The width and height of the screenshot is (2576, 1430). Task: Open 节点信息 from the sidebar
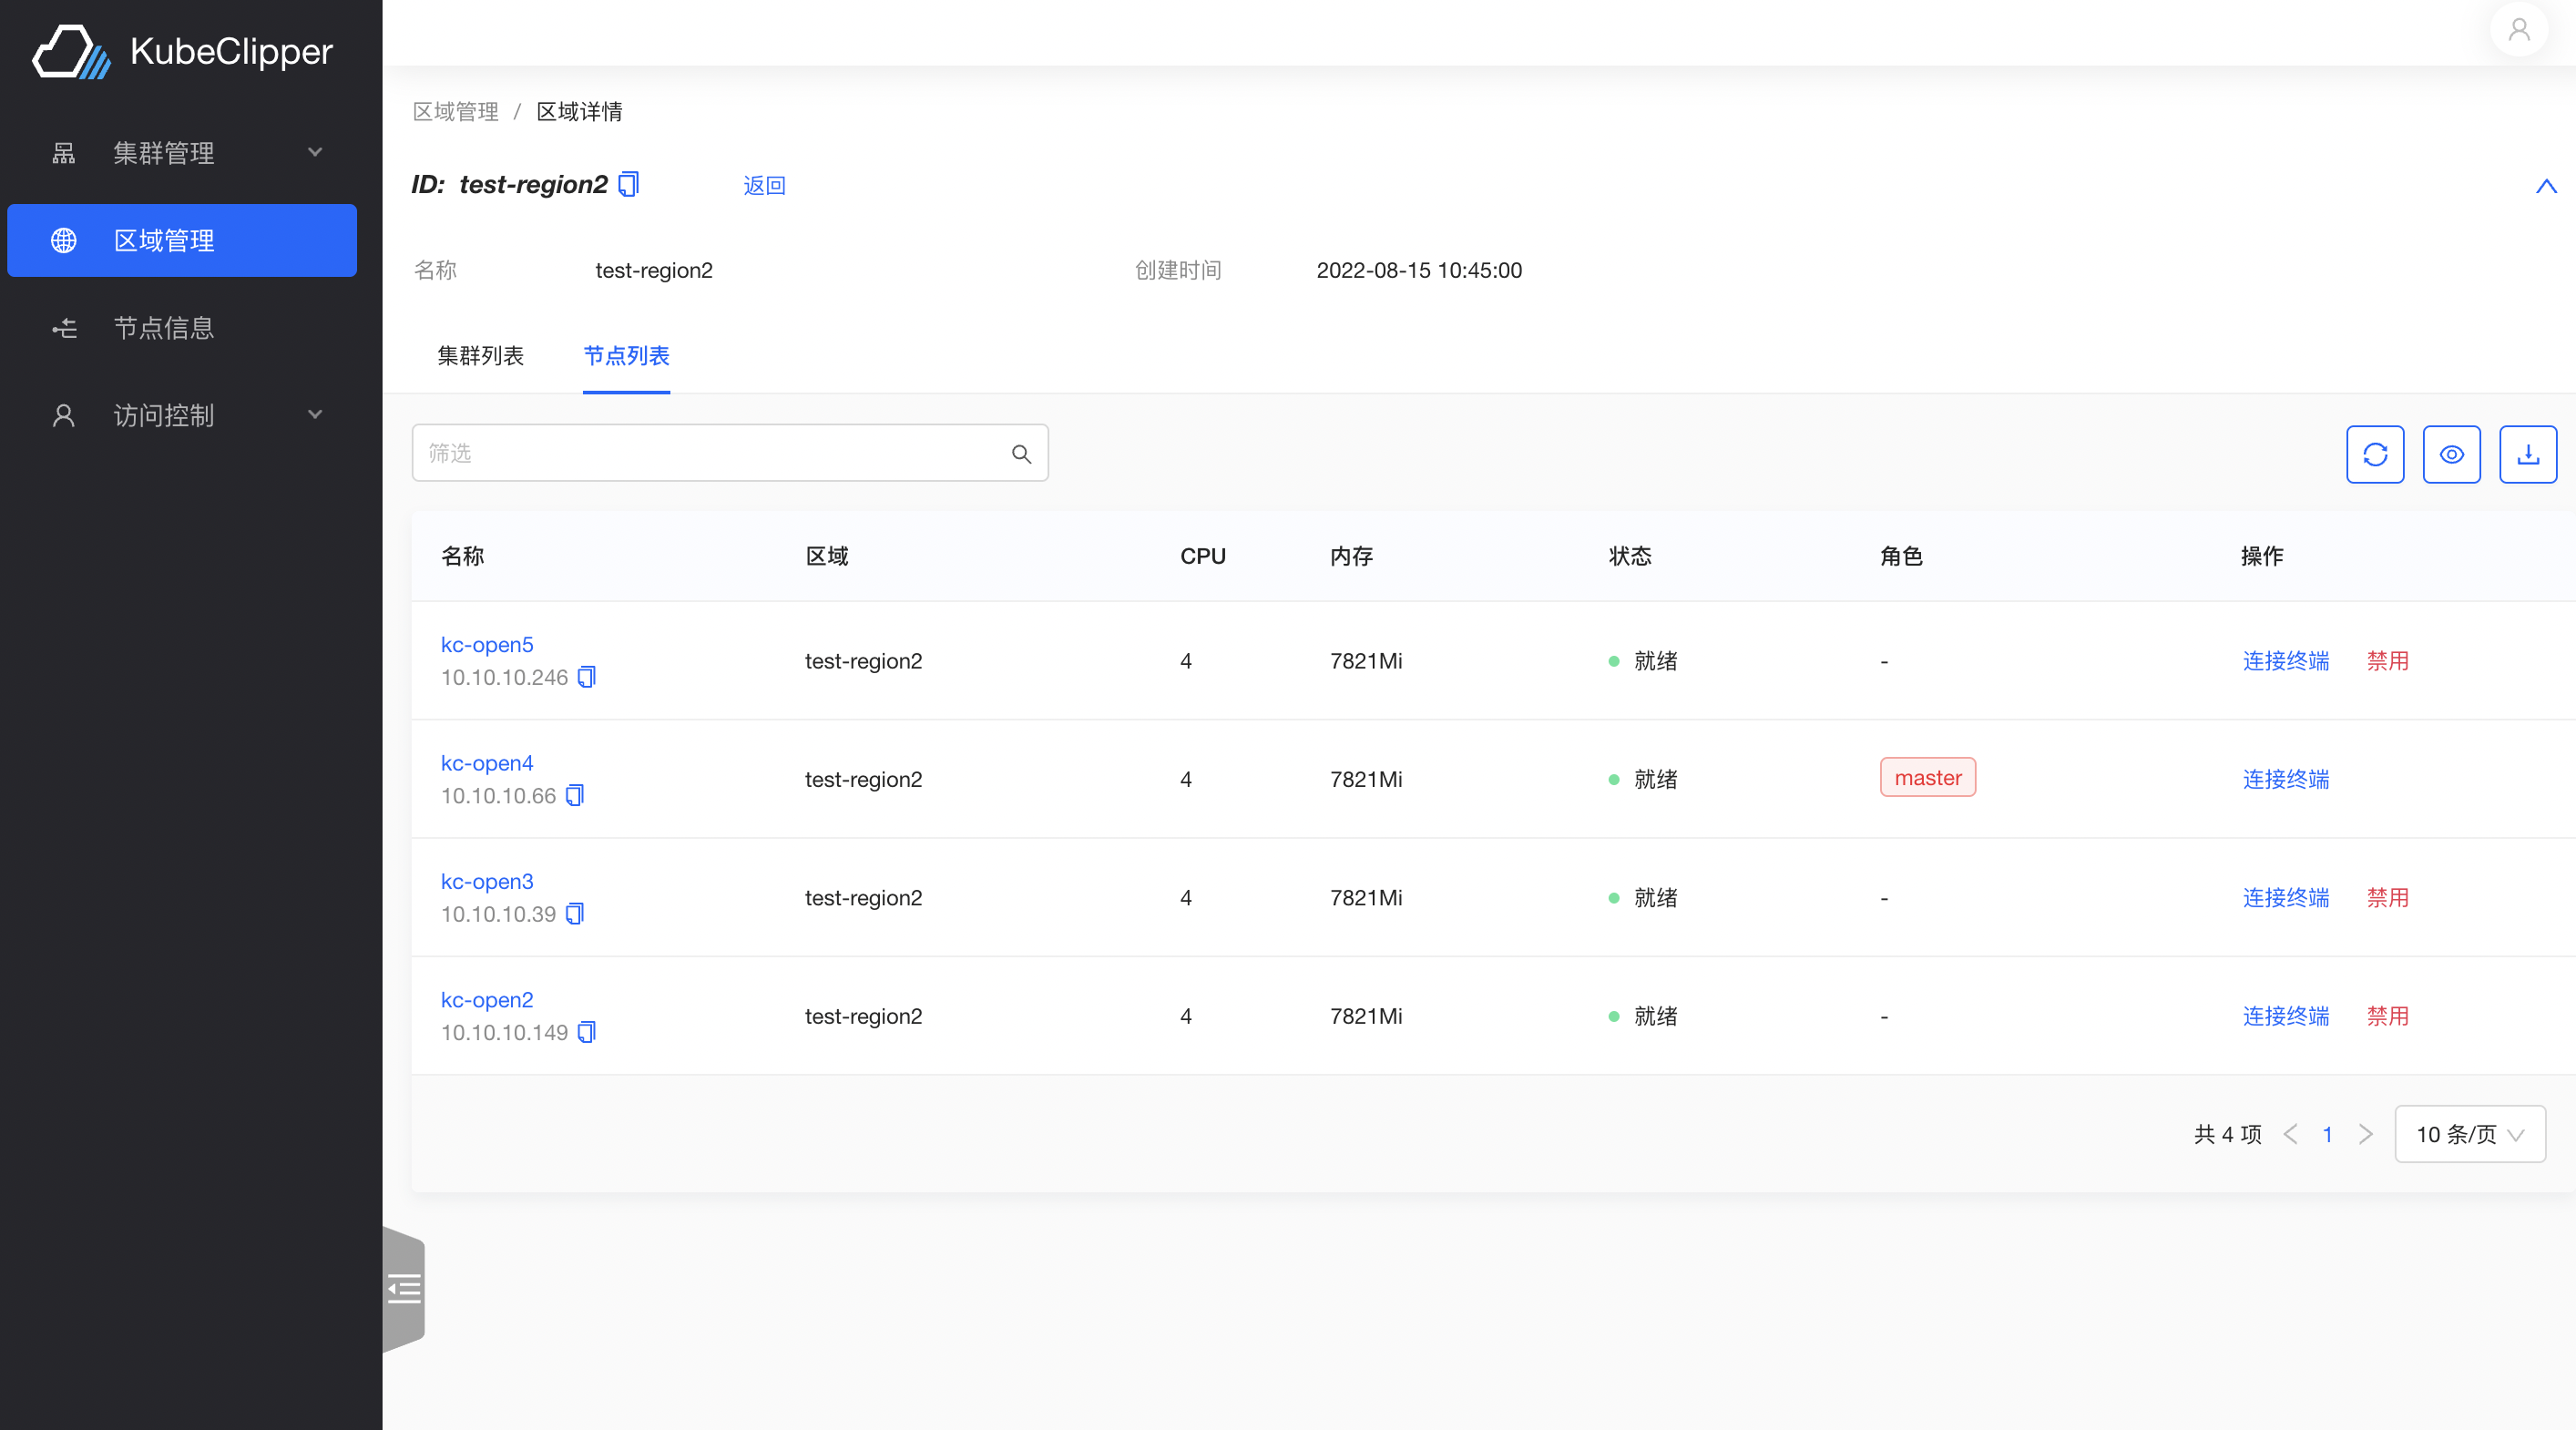point(164,328)
